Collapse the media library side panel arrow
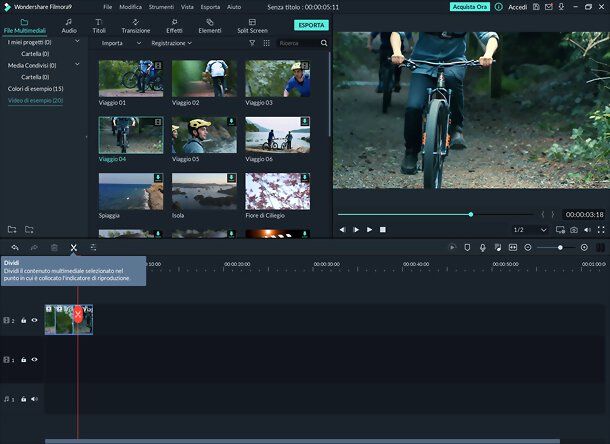The height and width of the screenshot is (444, 610). 86,137
